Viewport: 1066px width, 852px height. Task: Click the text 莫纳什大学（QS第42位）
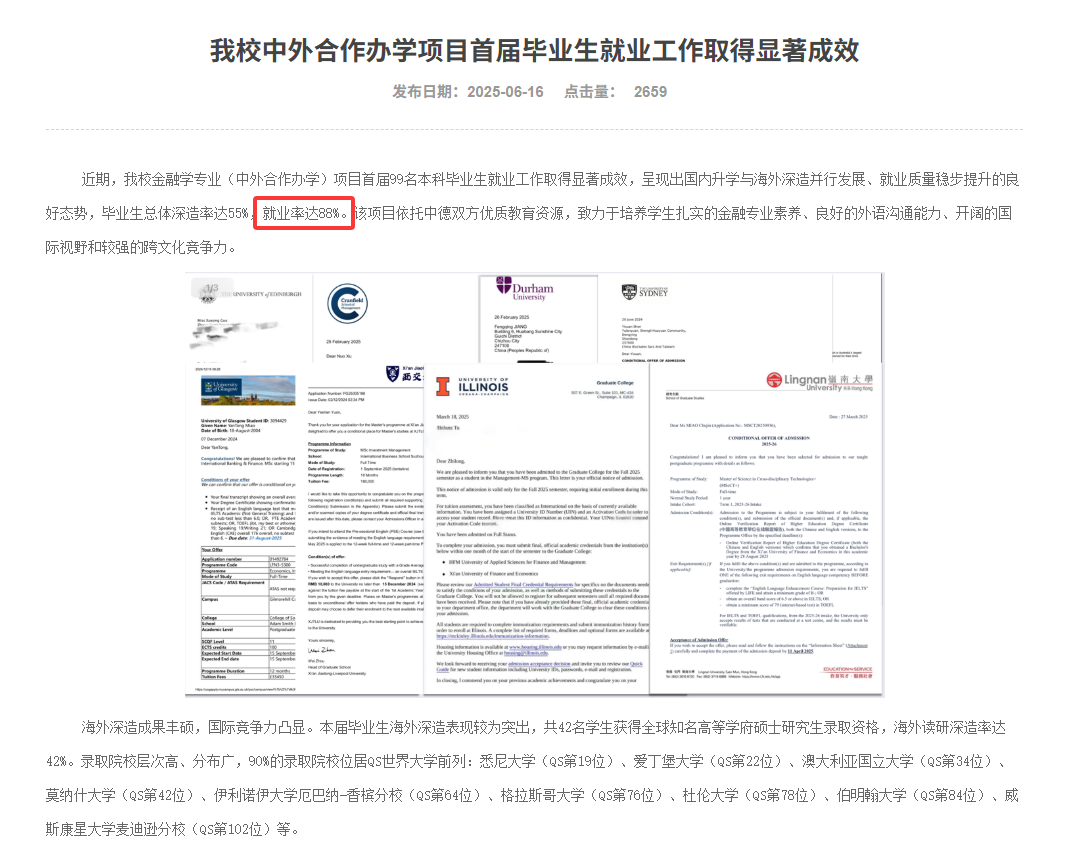pos(123,796)
